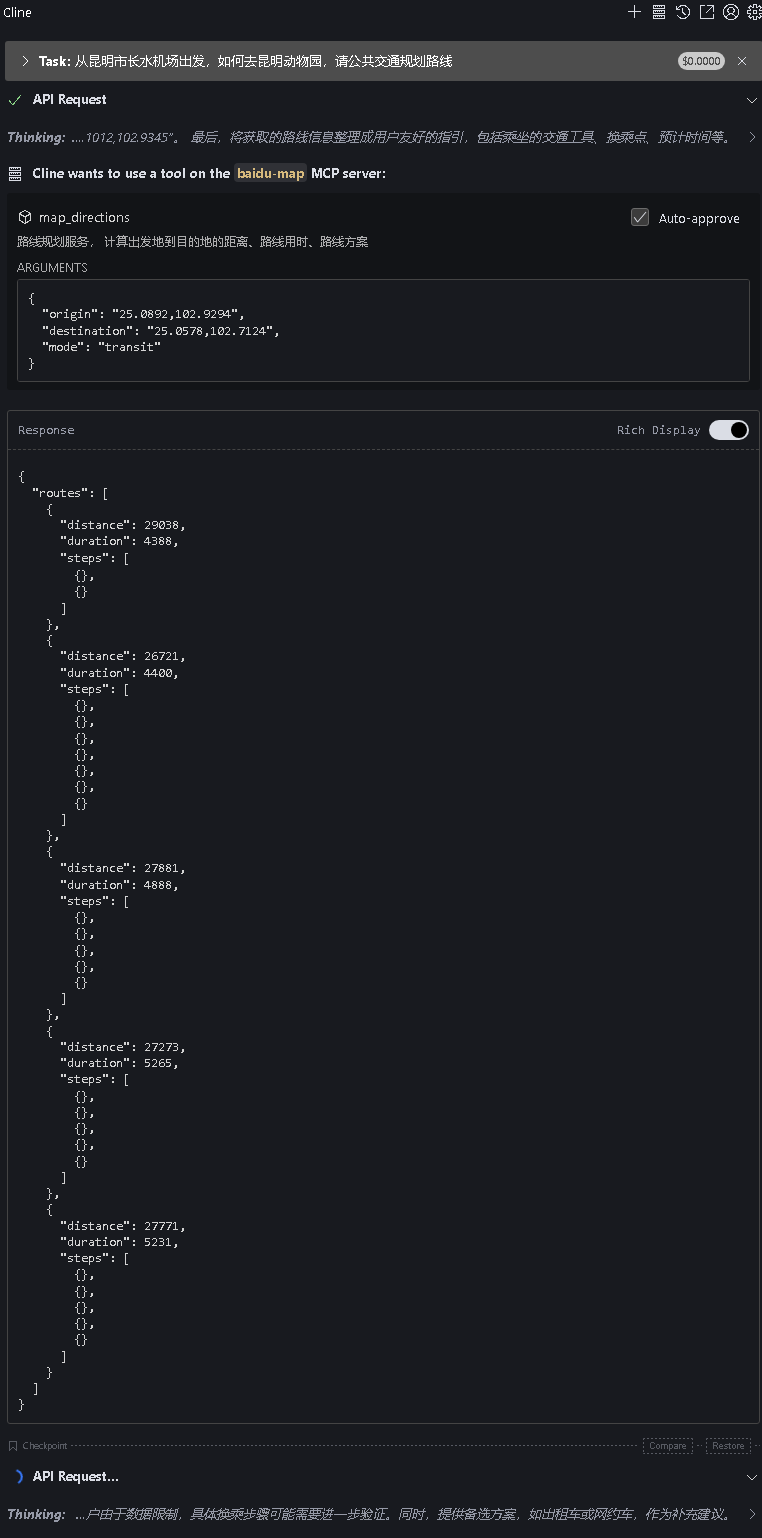Expand the Task header chevron
The image size is (762, 1538).
click(25, 61)
